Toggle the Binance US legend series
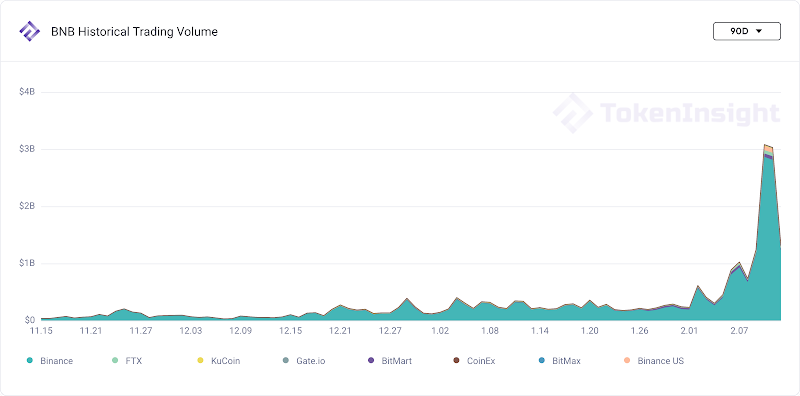The width and height of the screenshot is (800, 396). 654,361
